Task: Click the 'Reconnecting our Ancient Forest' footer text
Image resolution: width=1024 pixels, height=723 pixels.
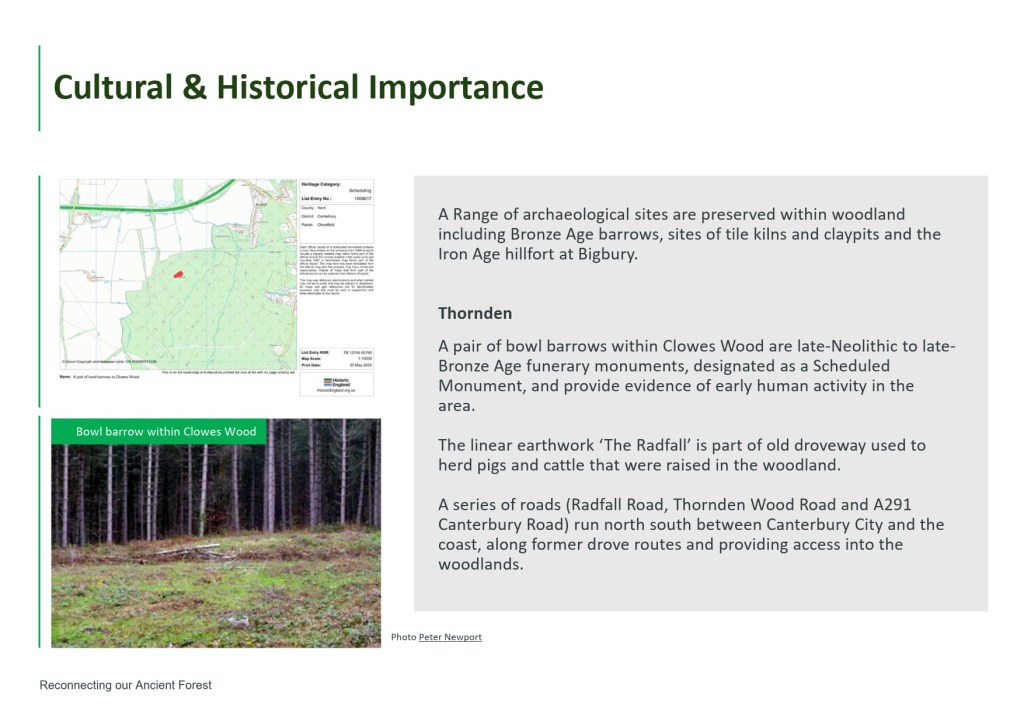Action: pyautogui.click(x=125, y=685)
